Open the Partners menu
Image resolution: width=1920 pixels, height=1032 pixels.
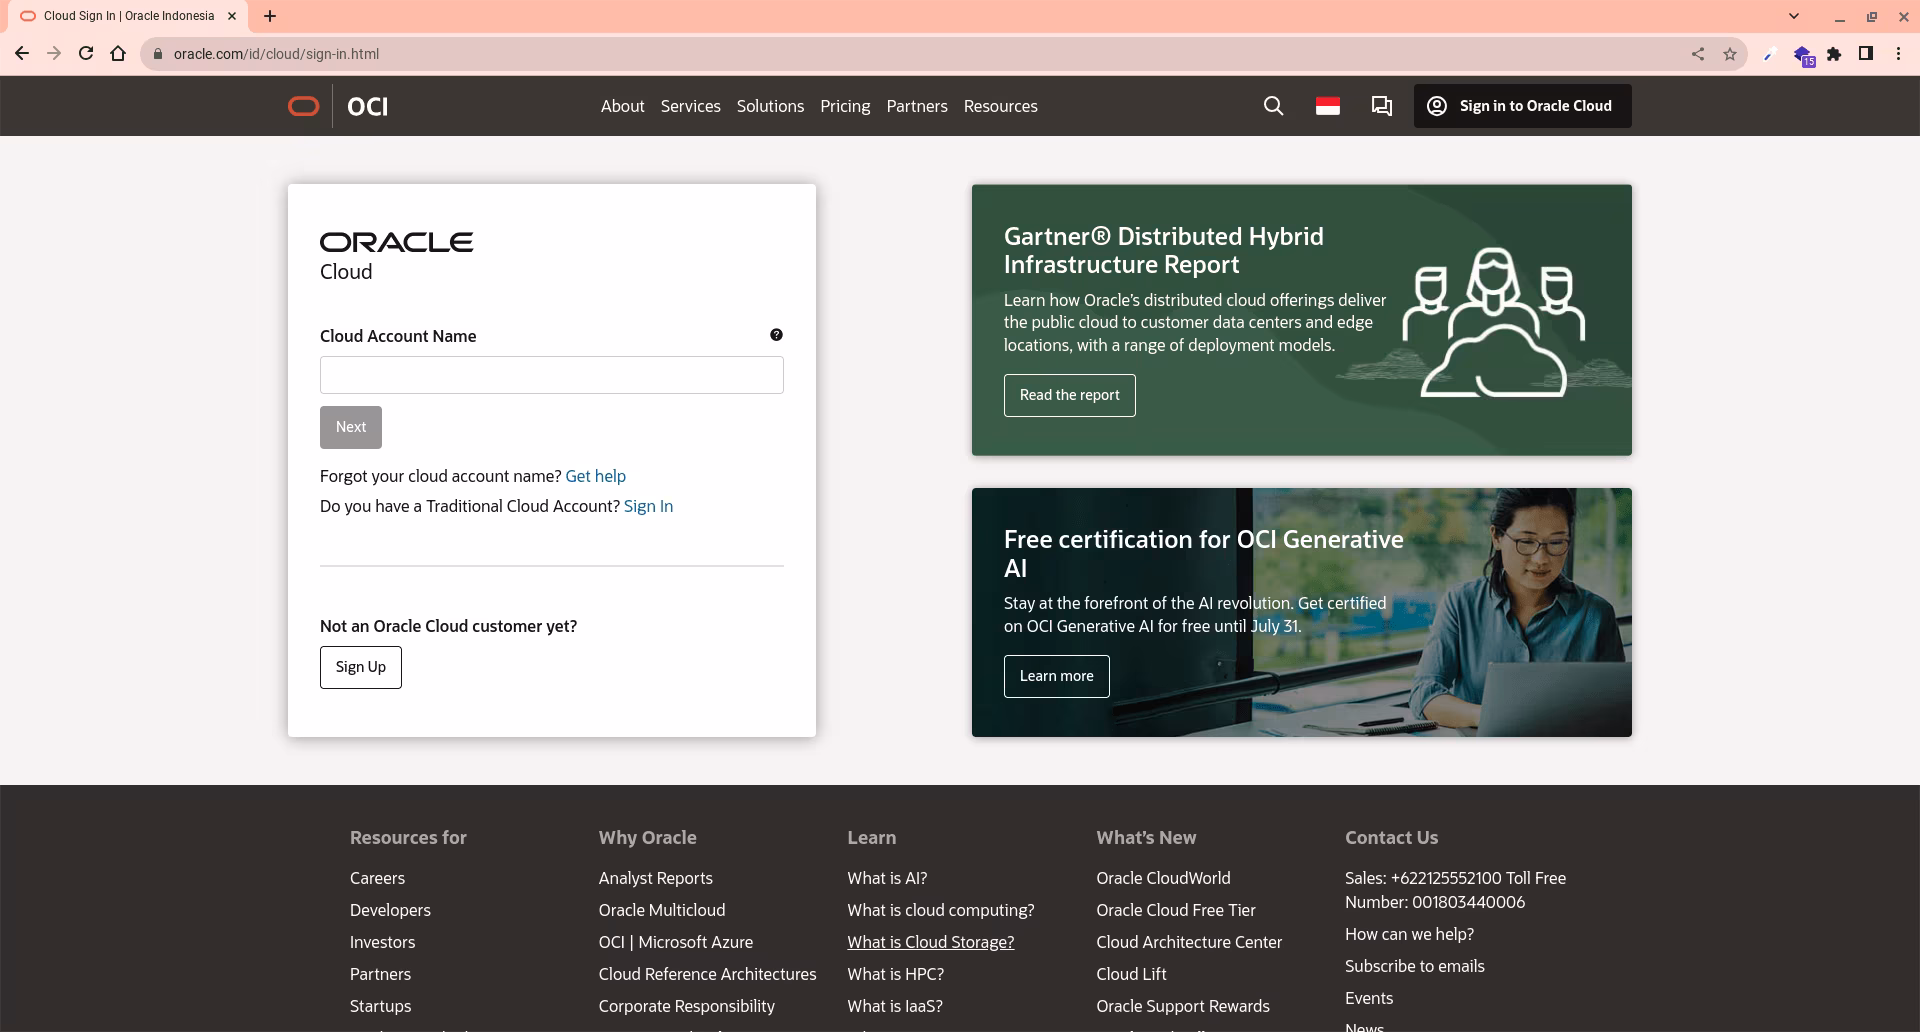(917, 106)
